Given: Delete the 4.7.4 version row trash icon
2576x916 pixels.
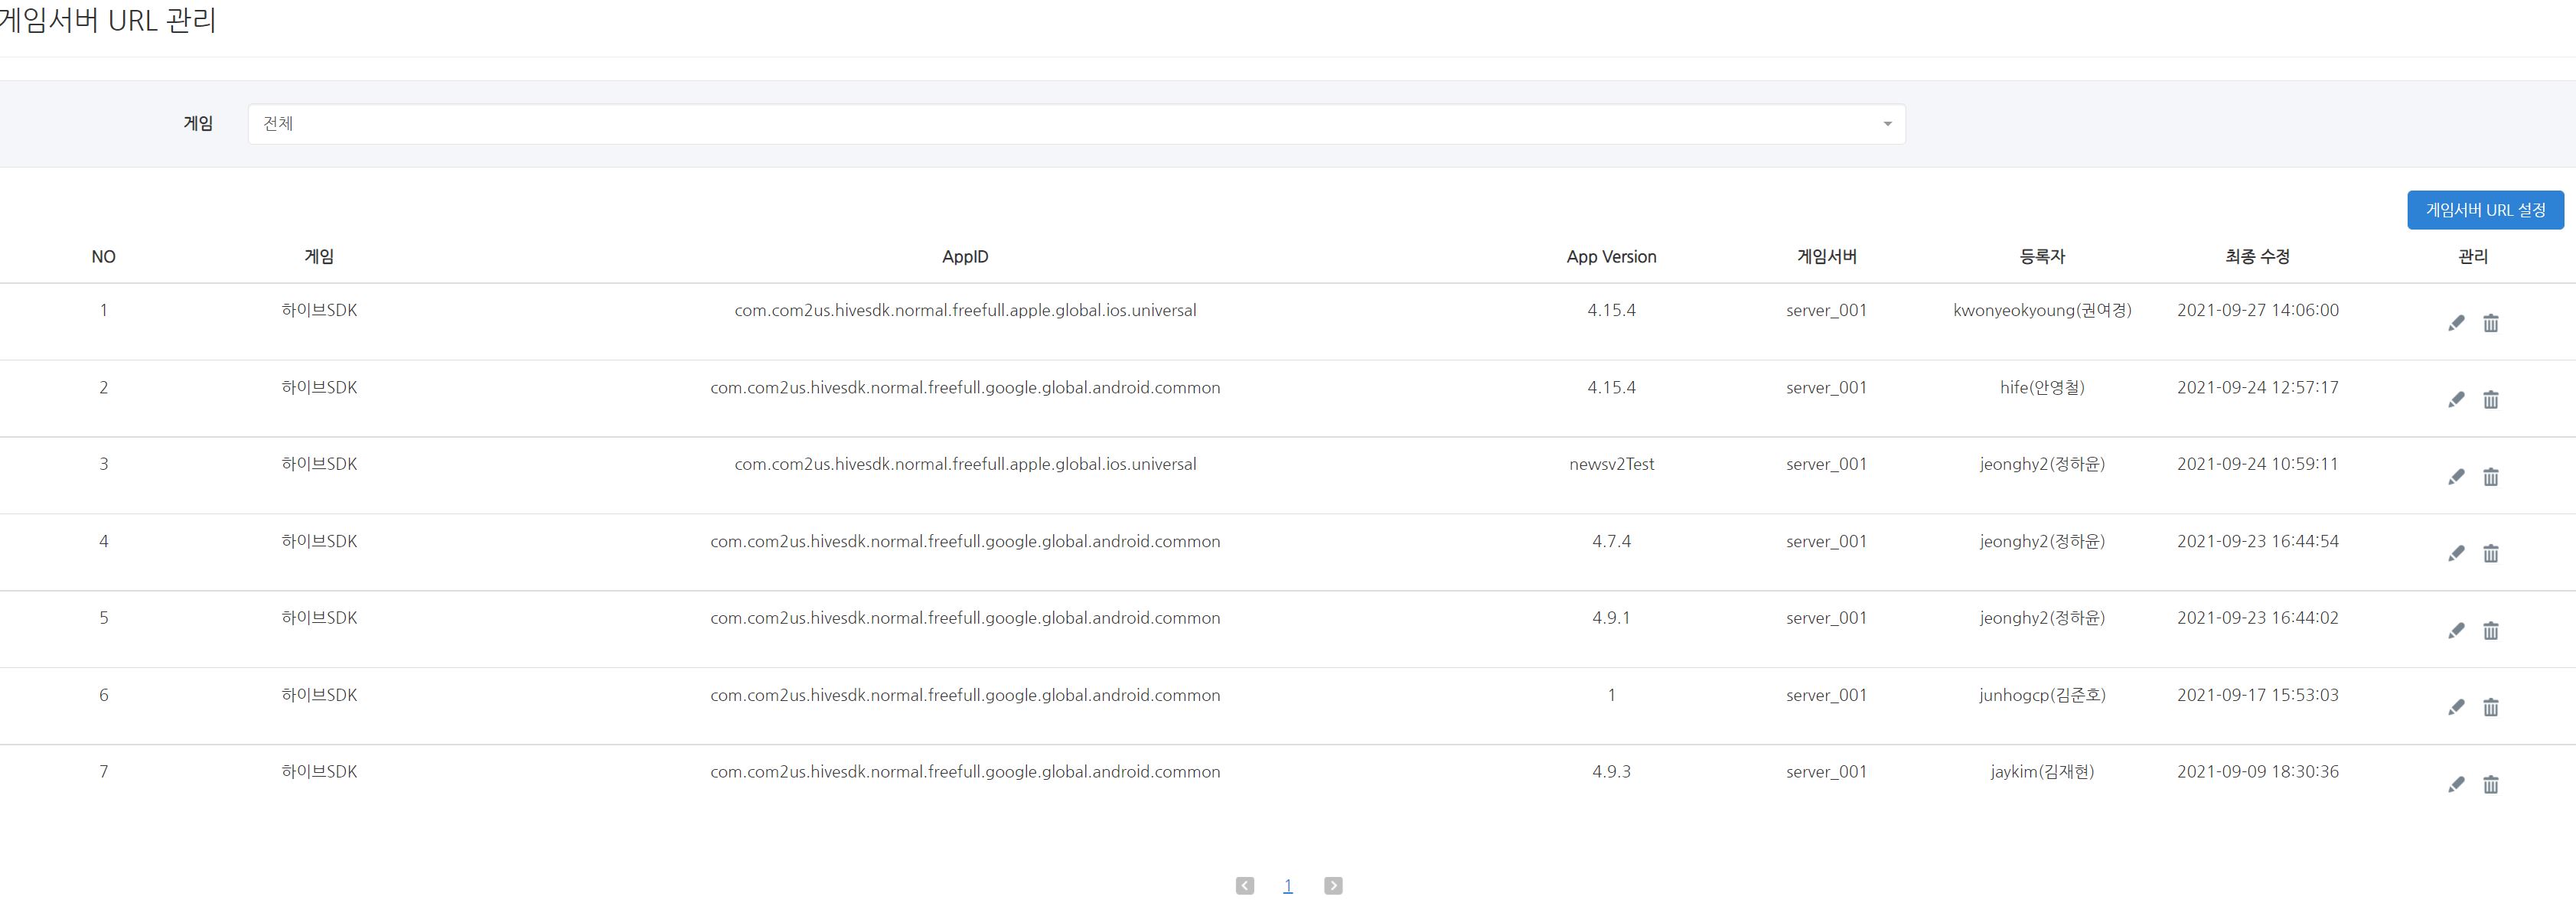Looking at the screenshot, I should [2491, 554].
